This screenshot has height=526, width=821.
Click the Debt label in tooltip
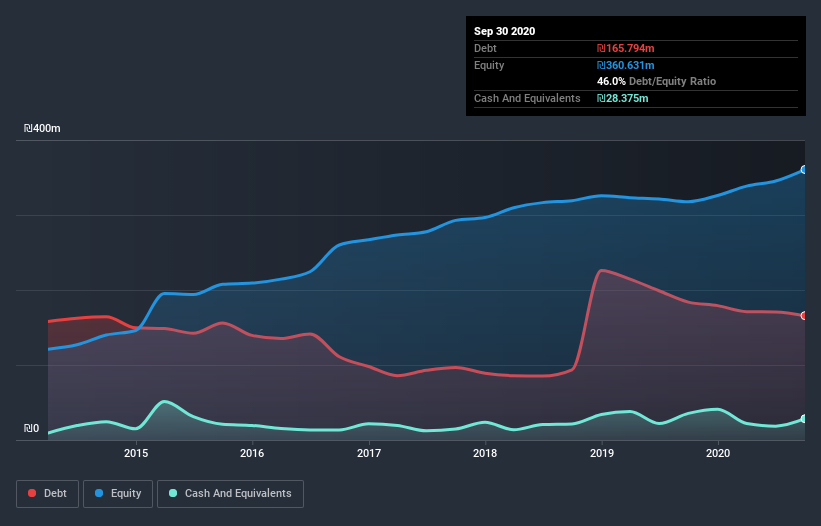coord(485,48)
